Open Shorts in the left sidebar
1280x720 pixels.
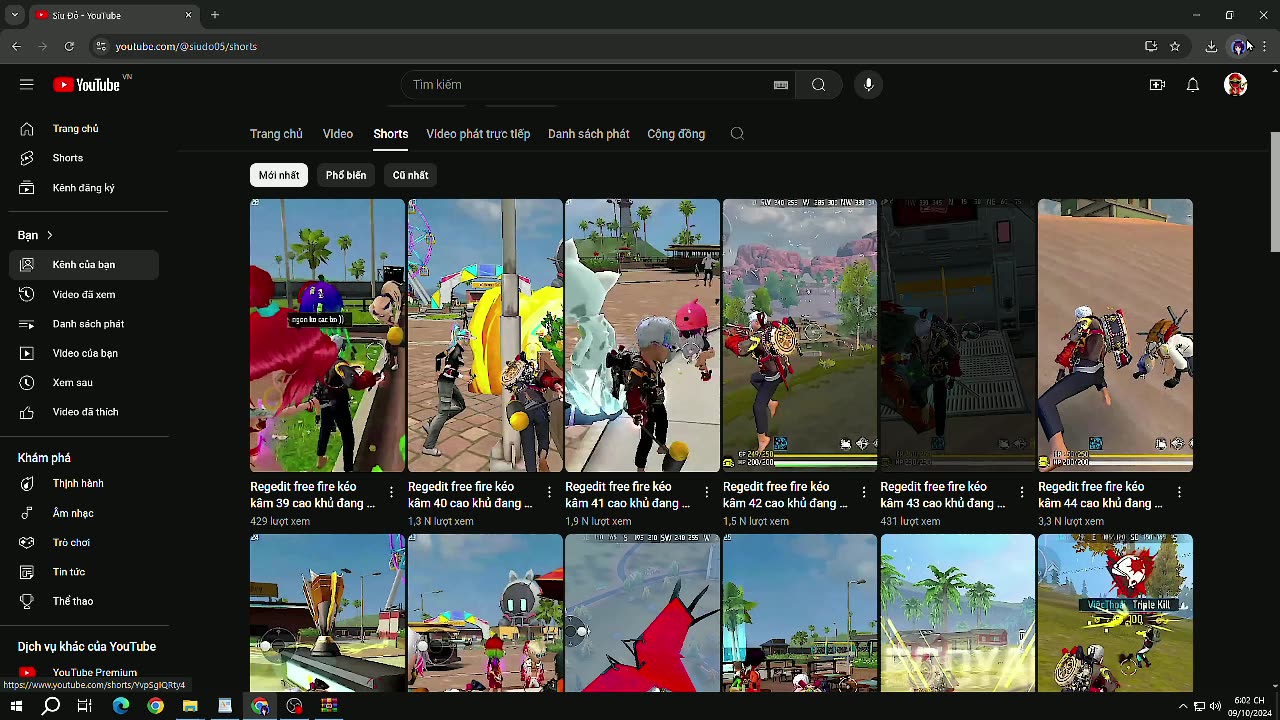pos(84,158)
